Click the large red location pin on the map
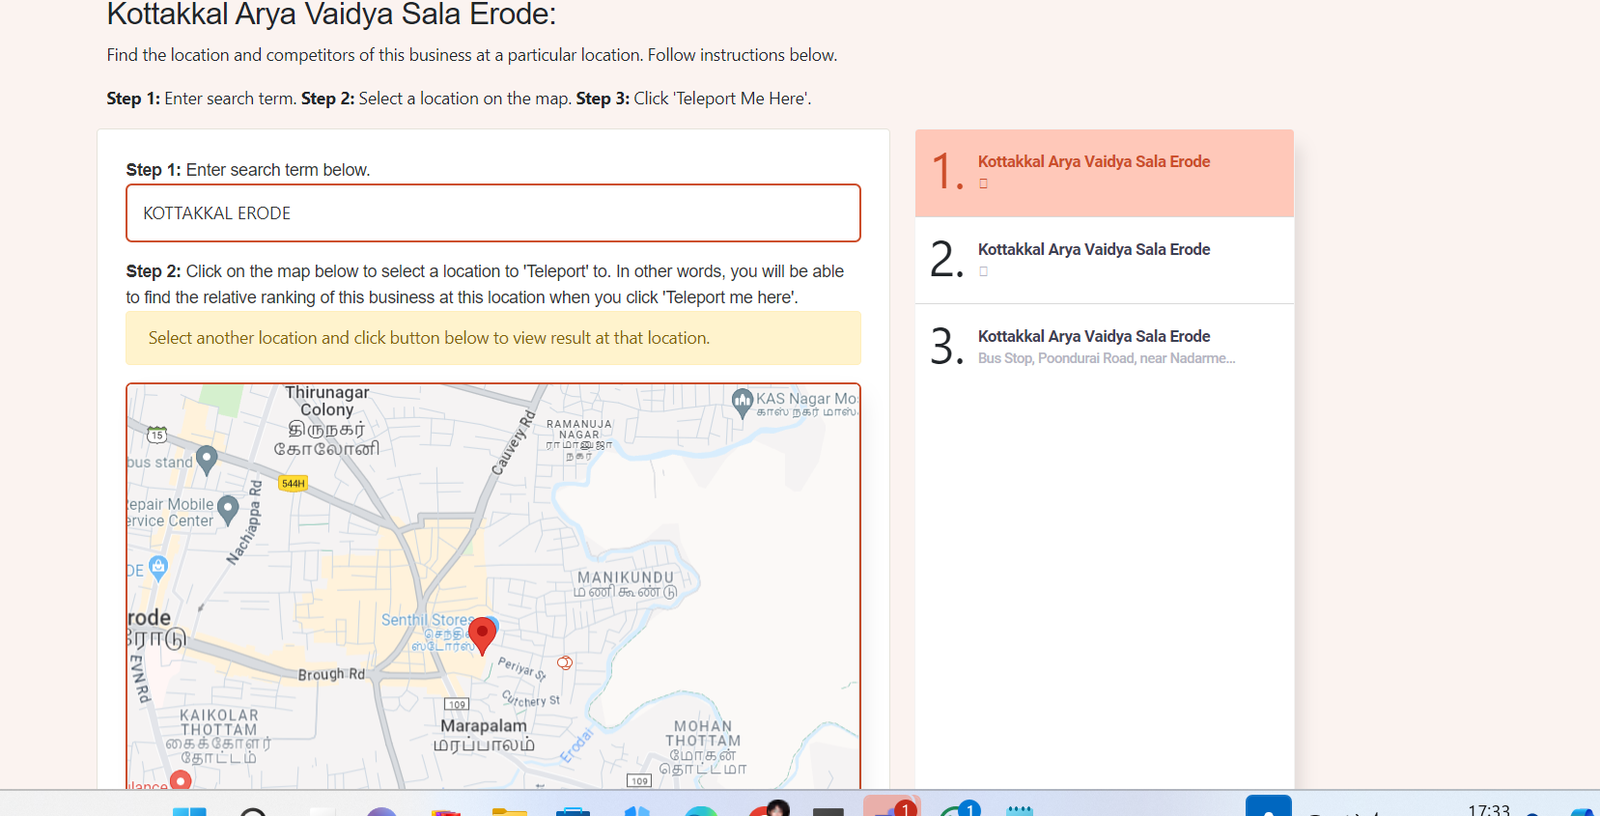Screen dimensions: 1600x816 (x=482, y=636)
